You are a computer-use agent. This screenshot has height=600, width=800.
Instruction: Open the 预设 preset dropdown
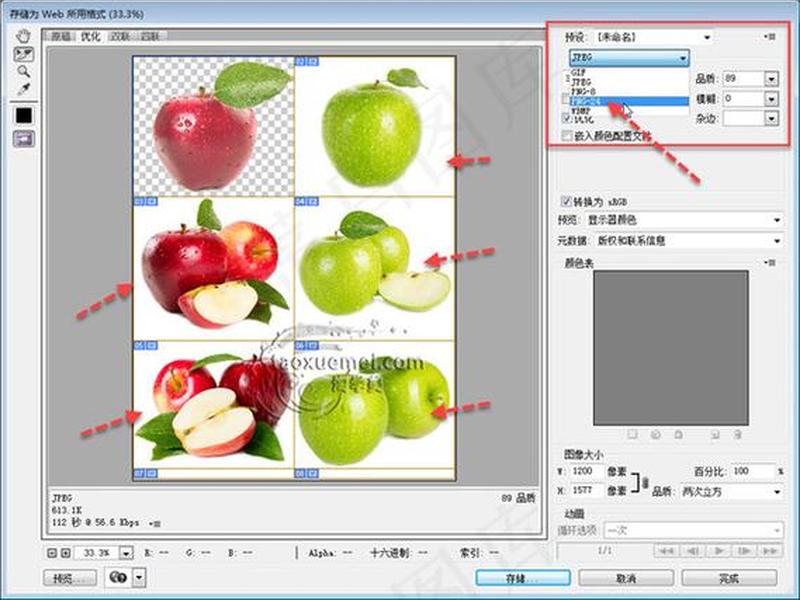[x=653, y=37]
